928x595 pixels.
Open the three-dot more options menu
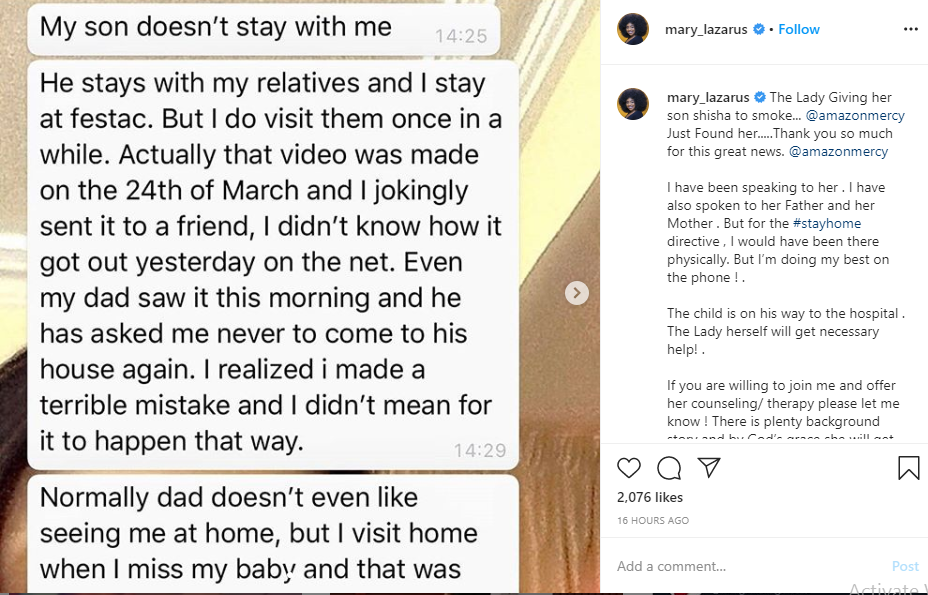point(911,29)
